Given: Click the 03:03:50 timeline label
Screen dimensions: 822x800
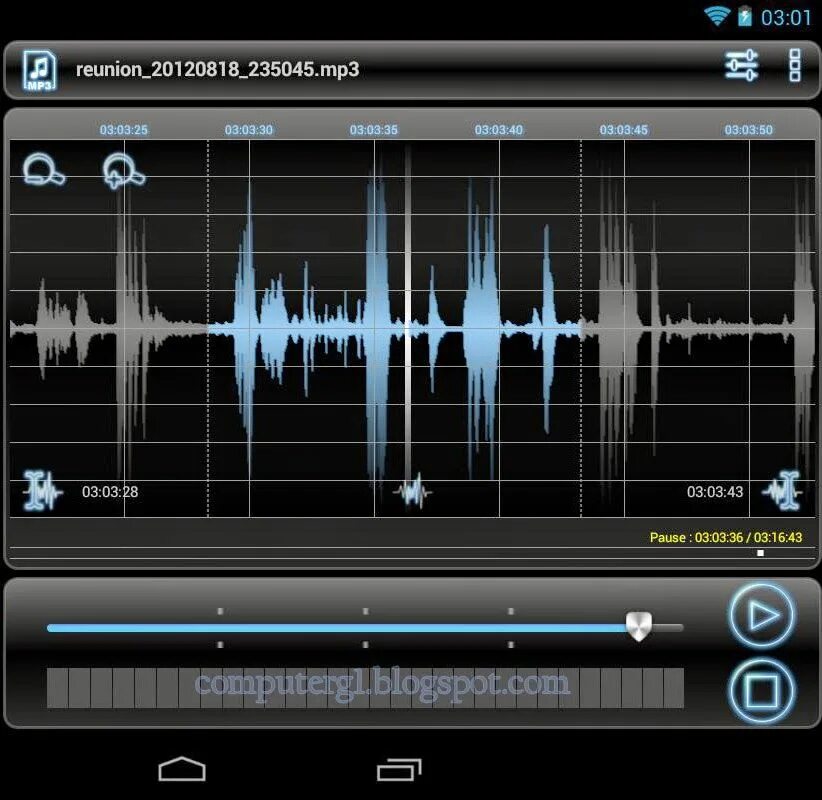Looking at the screenshot, I should point(749,129).
